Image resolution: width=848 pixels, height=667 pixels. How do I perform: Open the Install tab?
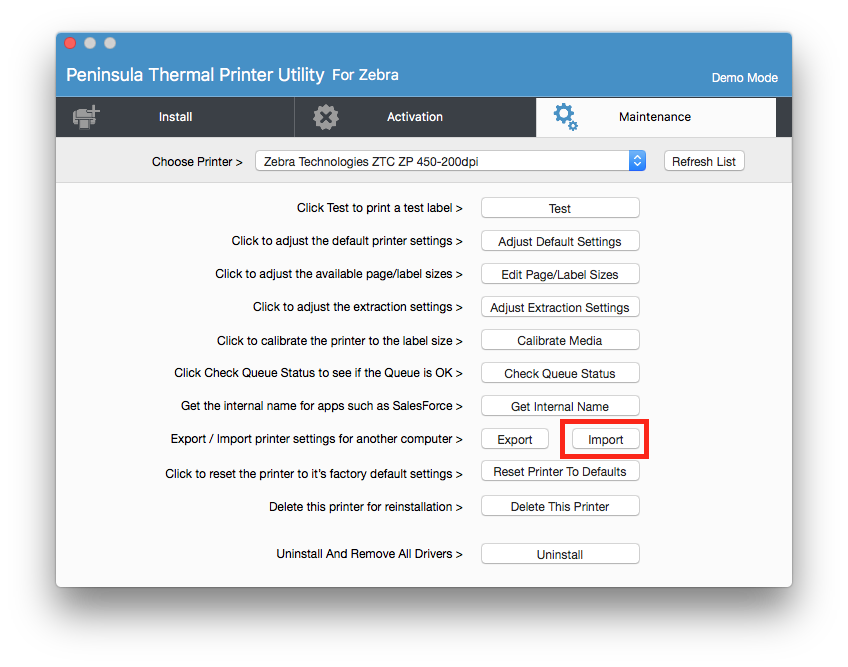[175, 117]
